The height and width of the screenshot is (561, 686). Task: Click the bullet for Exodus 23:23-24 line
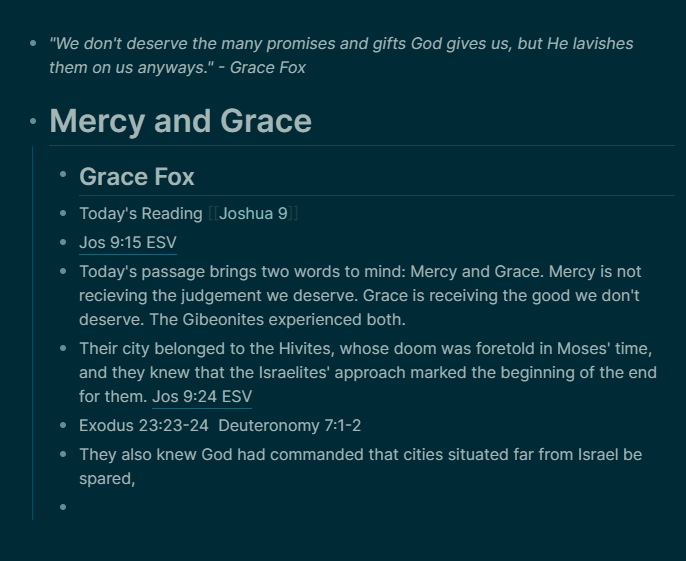coord(63,425)
